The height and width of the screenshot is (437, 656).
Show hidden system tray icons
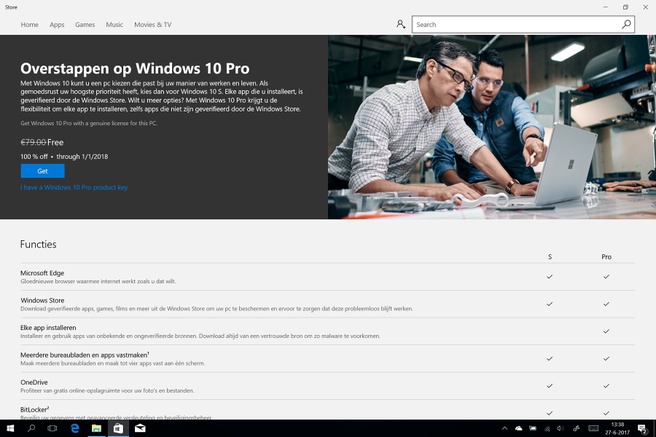(x=505, y=428)
